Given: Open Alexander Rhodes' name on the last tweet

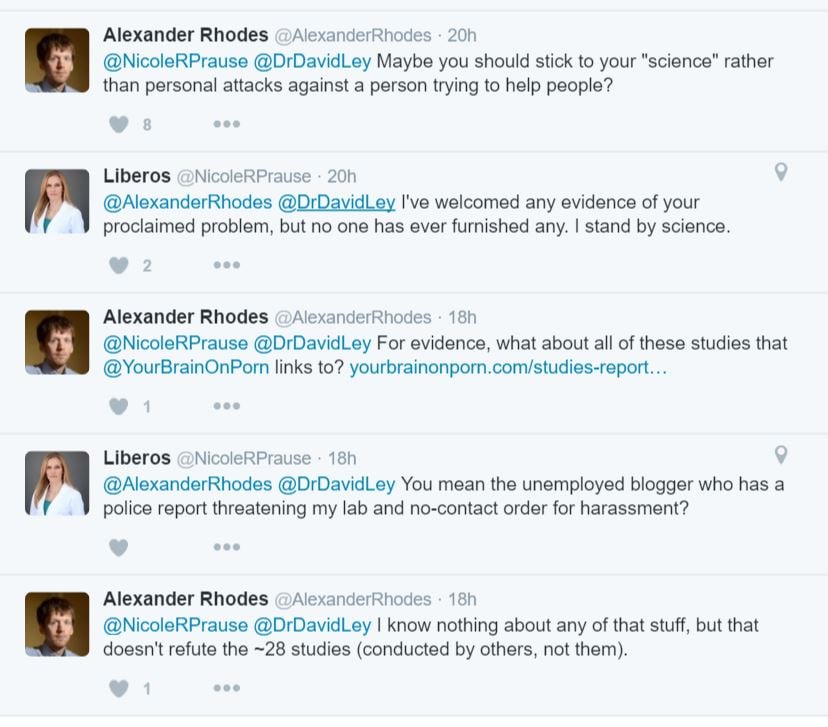Looking at the screenshot, I should click(x=185, y=599).
